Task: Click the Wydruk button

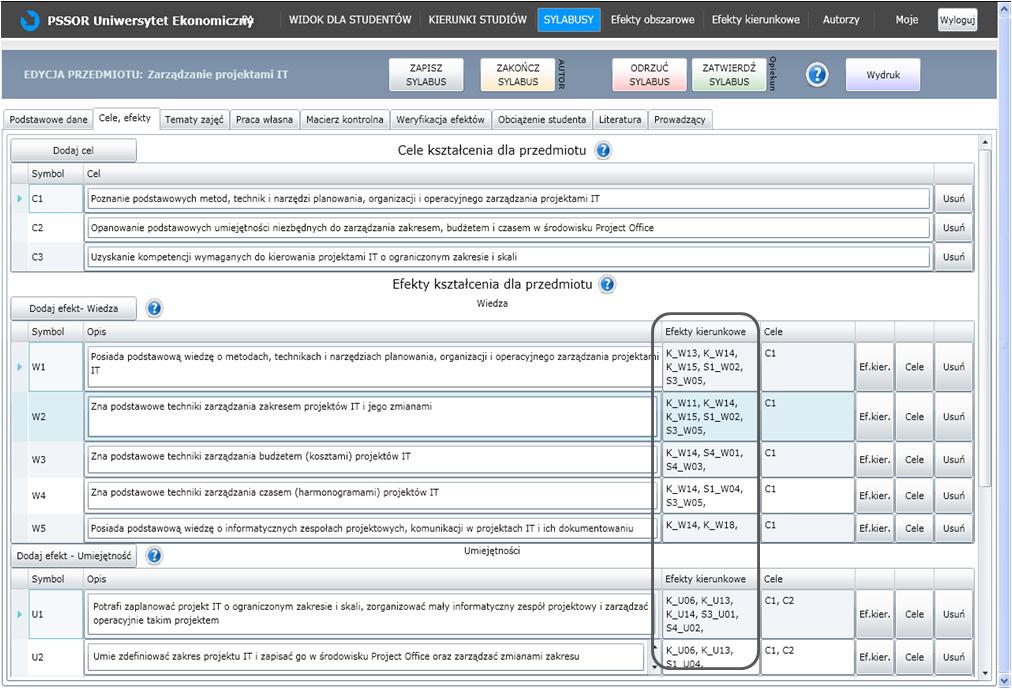Action: tap(883, 75)
